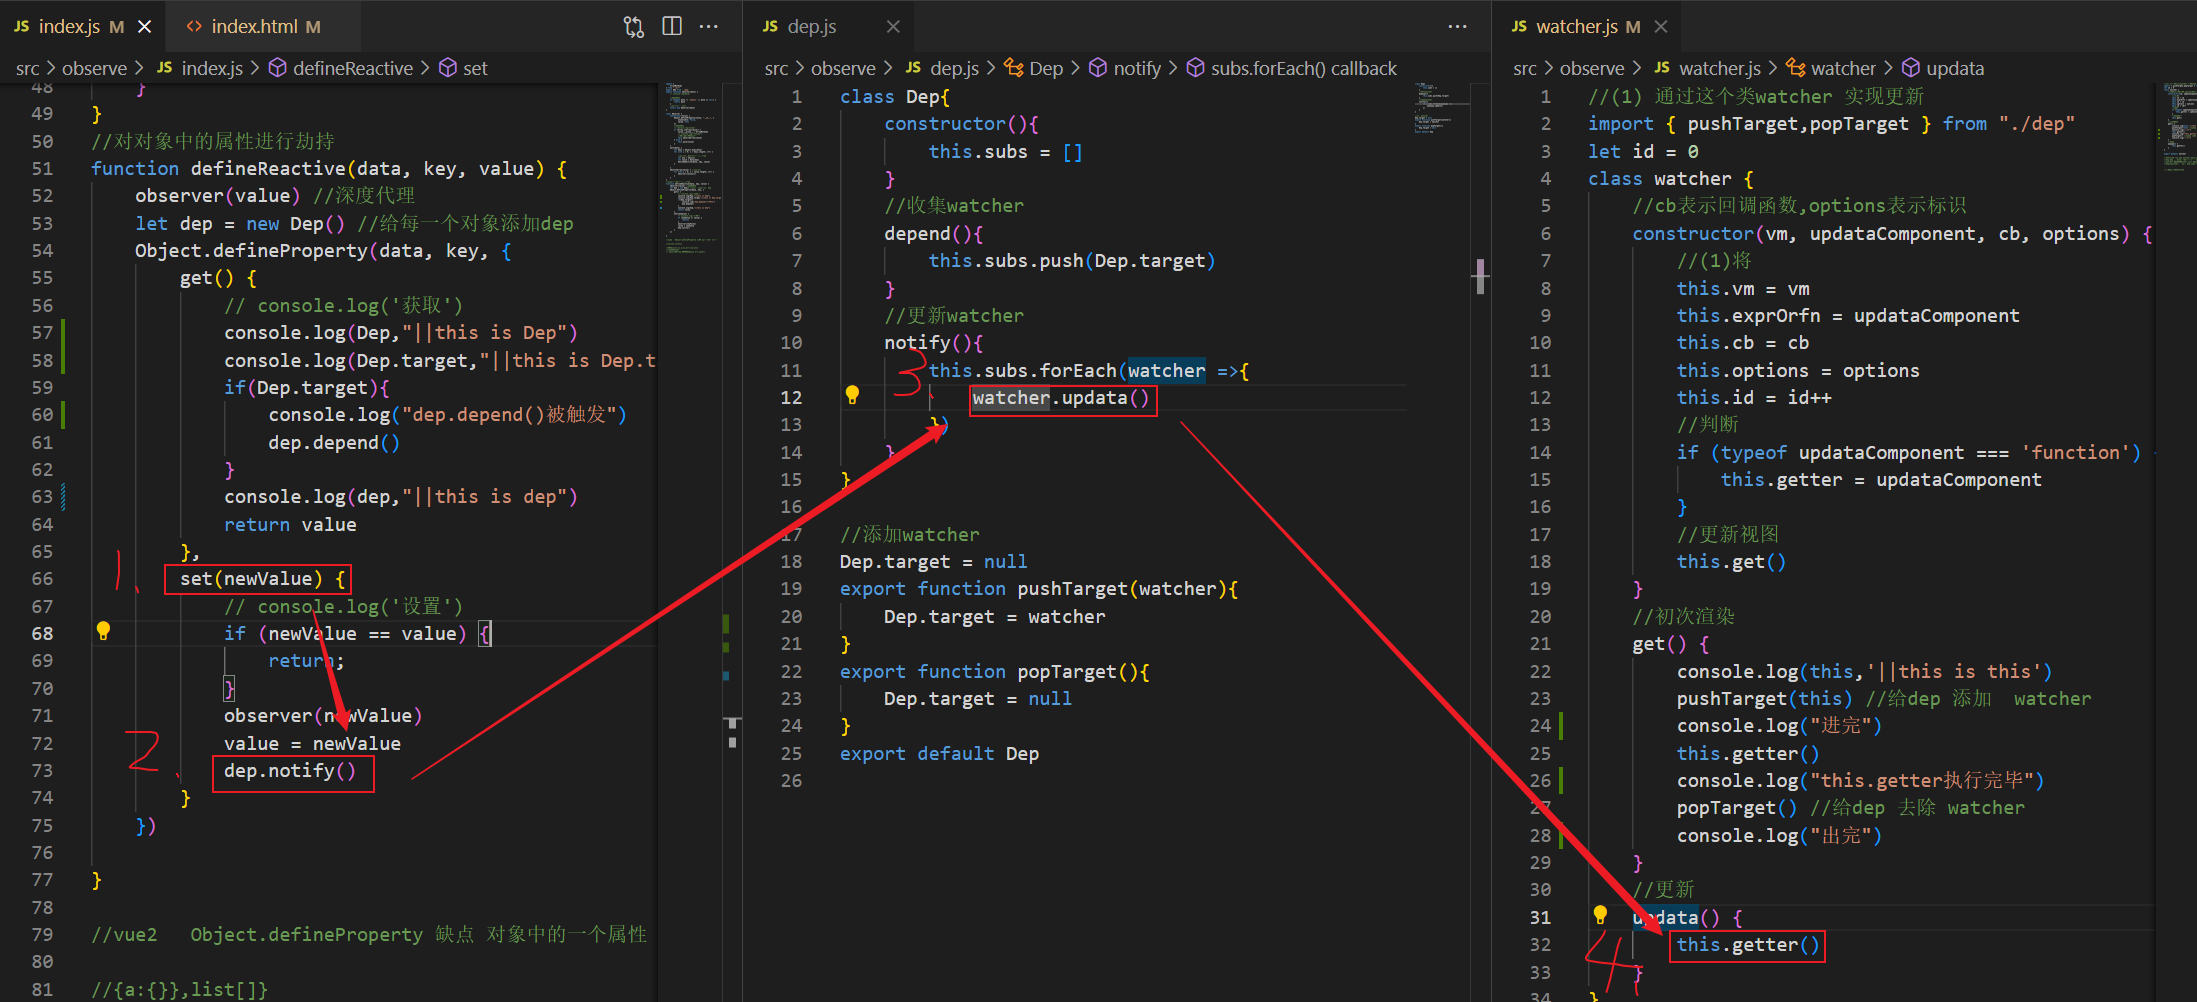Close the watcher.js tab

tap(1661, 27)
